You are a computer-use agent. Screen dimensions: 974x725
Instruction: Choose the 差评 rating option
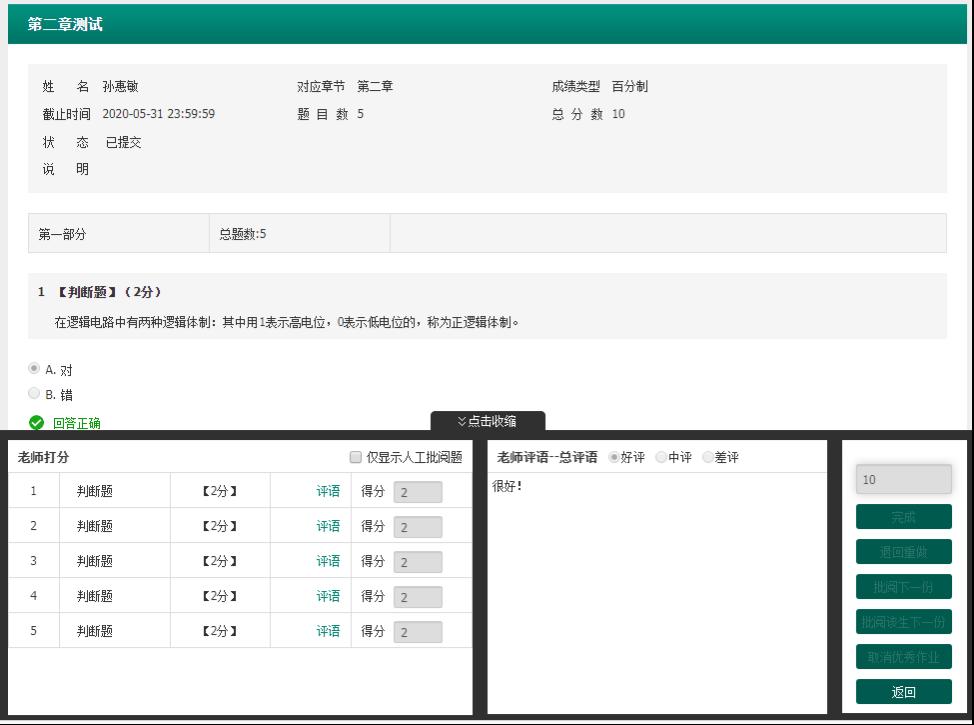(x=708, y=458)
